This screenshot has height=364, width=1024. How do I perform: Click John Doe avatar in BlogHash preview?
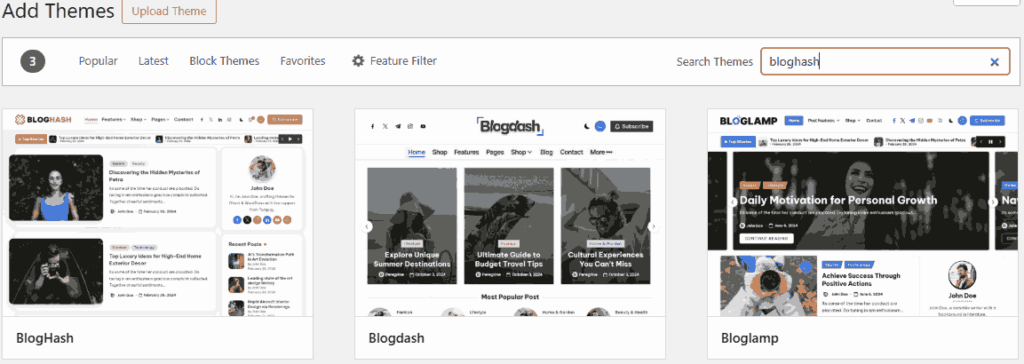(x=261, y=170)
